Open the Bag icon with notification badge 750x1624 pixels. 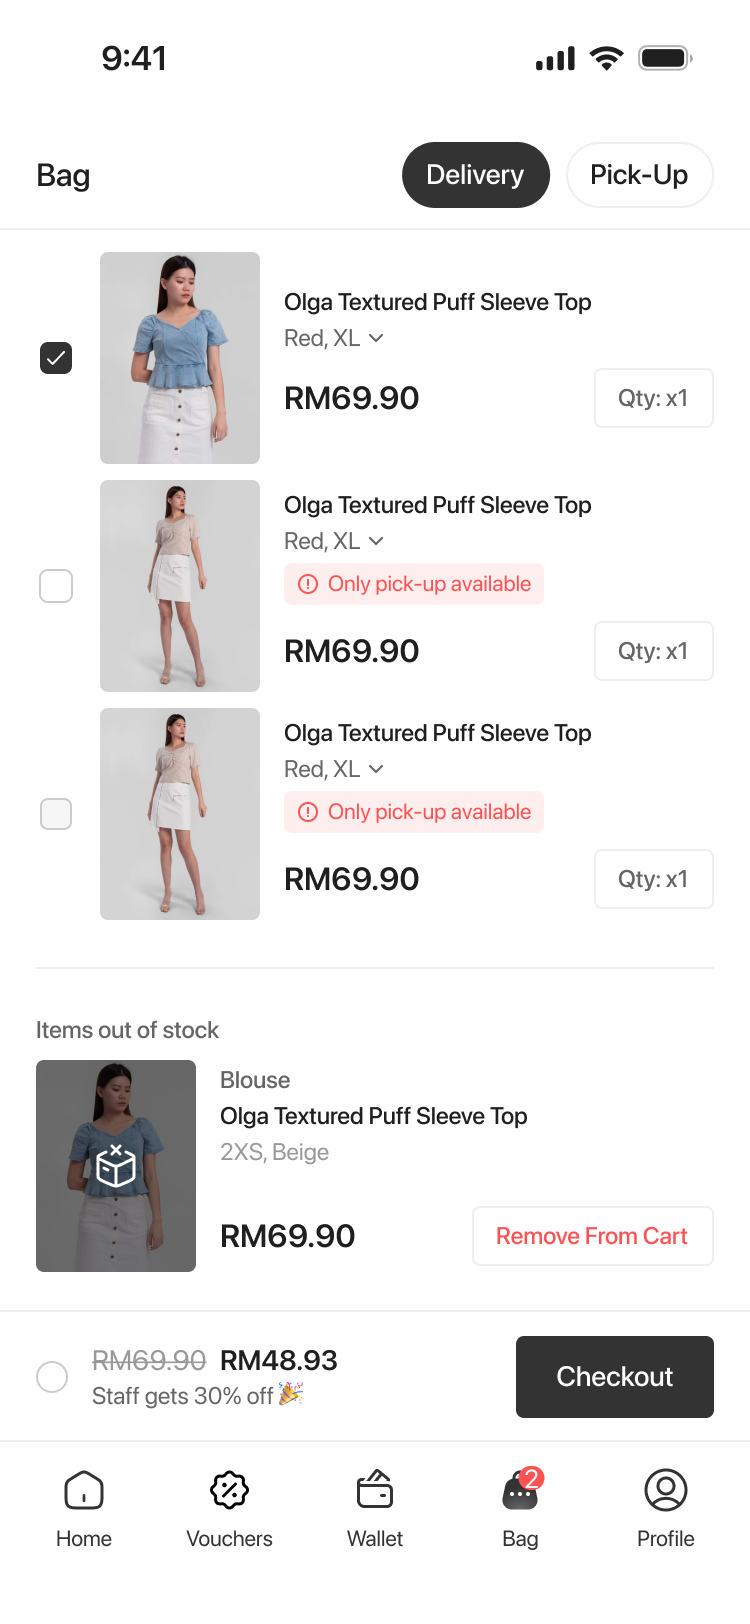[520, 1492]
